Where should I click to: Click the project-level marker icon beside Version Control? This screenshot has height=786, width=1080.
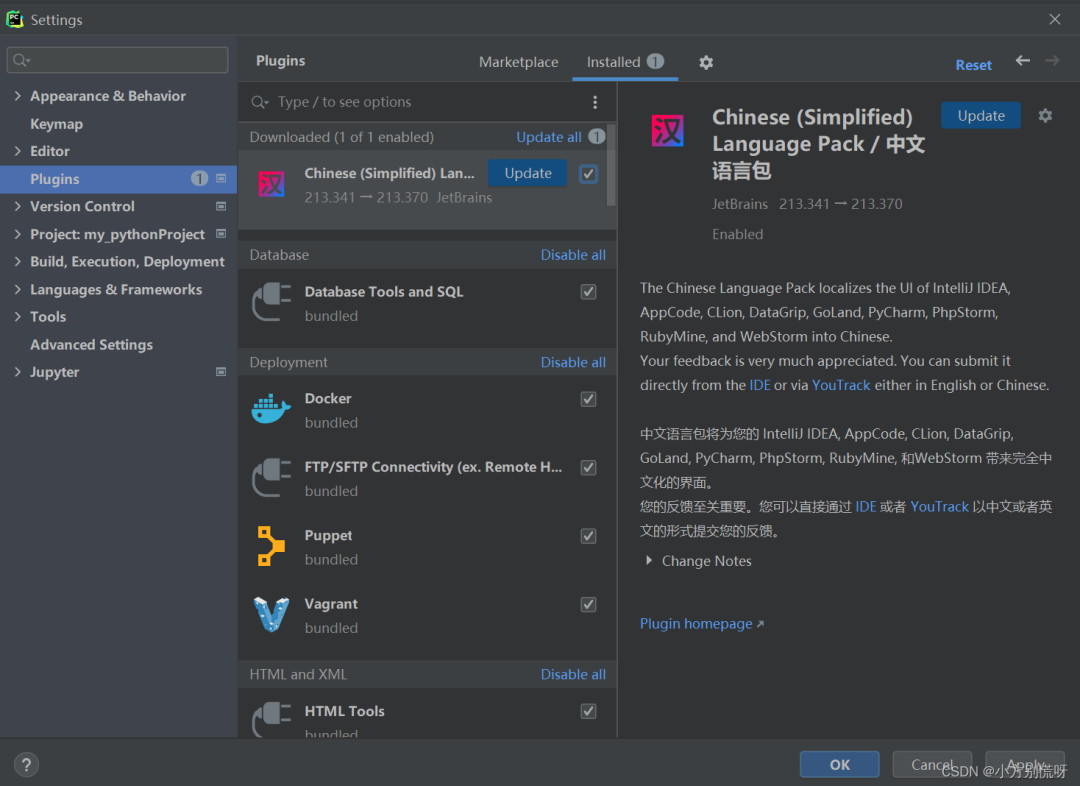pos(221,206)
